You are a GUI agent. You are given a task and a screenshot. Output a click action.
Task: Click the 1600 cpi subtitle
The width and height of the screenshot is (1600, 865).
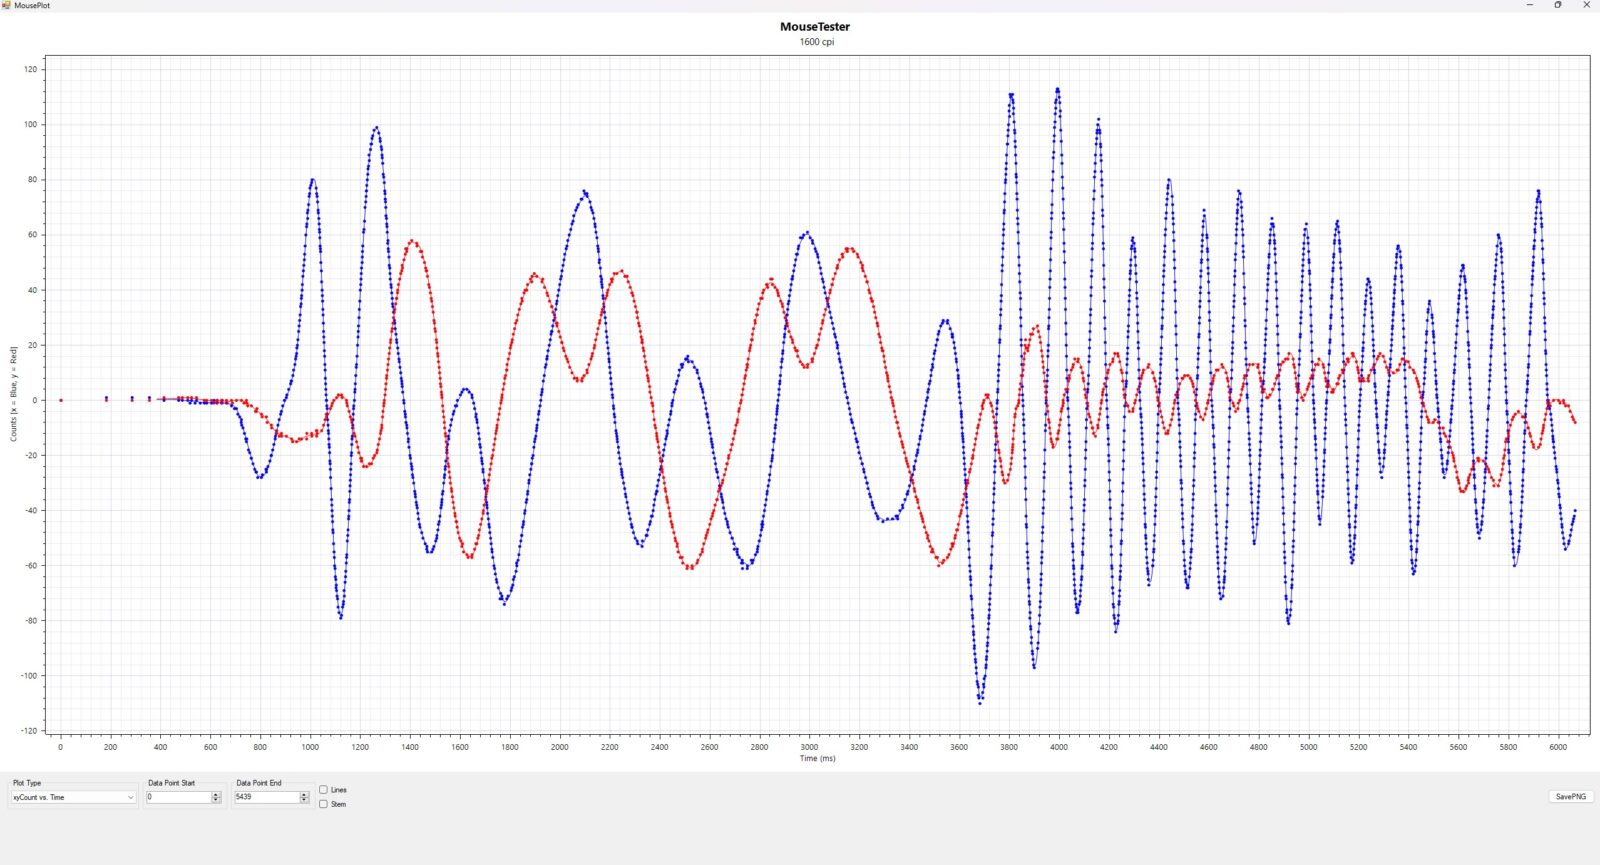tap(816, 42)
